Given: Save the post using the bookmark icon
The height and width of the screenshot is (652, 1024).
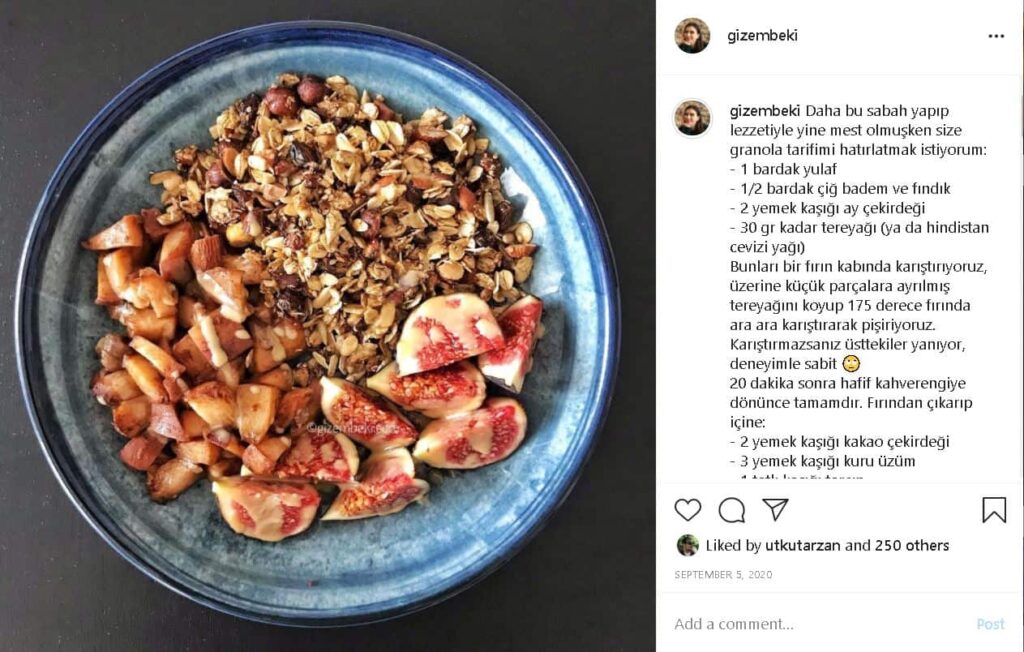Looking at the screenshot, I should pyautogui.click(x=994, y=510).
